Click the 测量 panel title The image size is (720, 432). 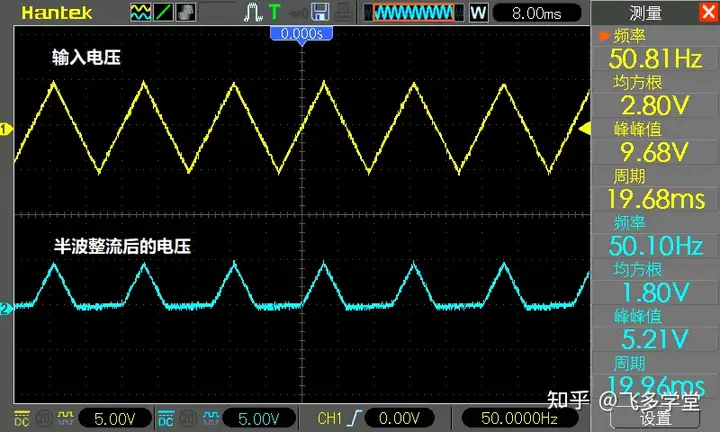[x=645, y=13]
